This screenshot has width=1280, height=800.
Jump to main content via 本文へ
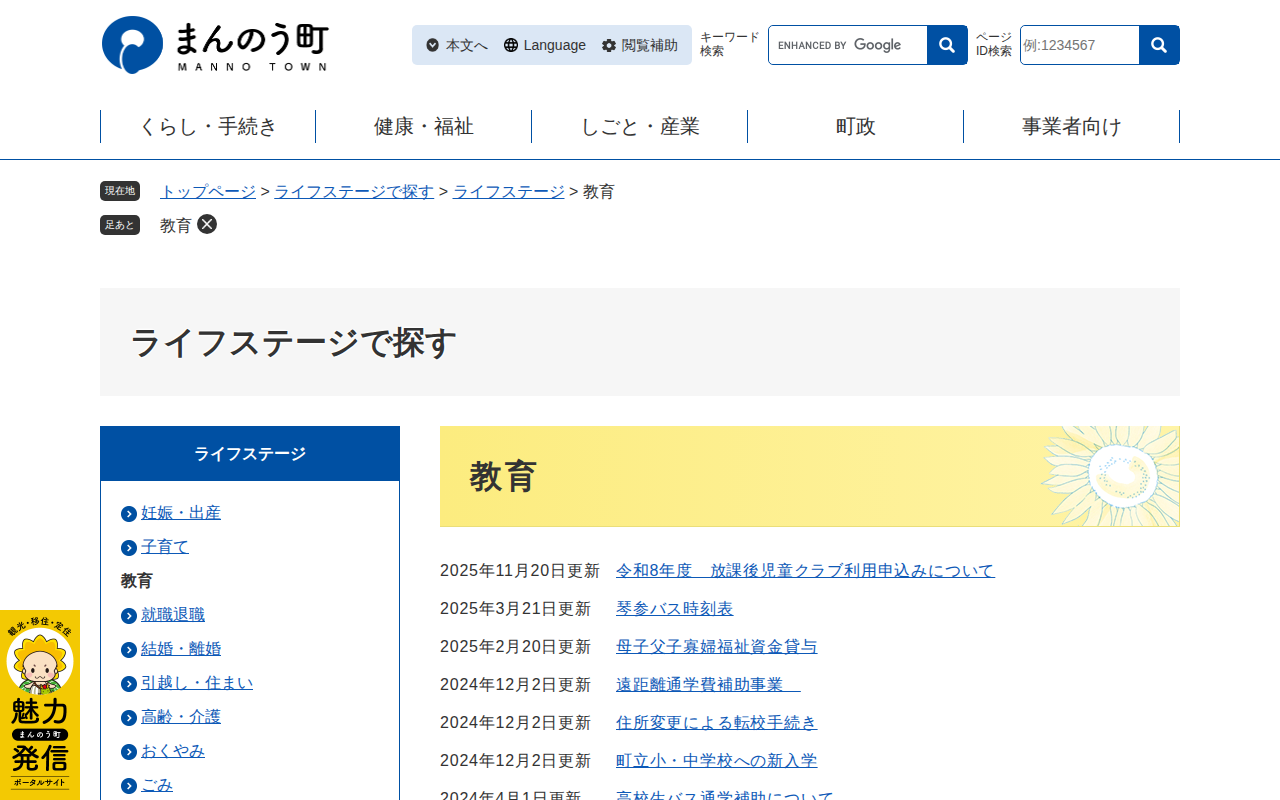457,45
